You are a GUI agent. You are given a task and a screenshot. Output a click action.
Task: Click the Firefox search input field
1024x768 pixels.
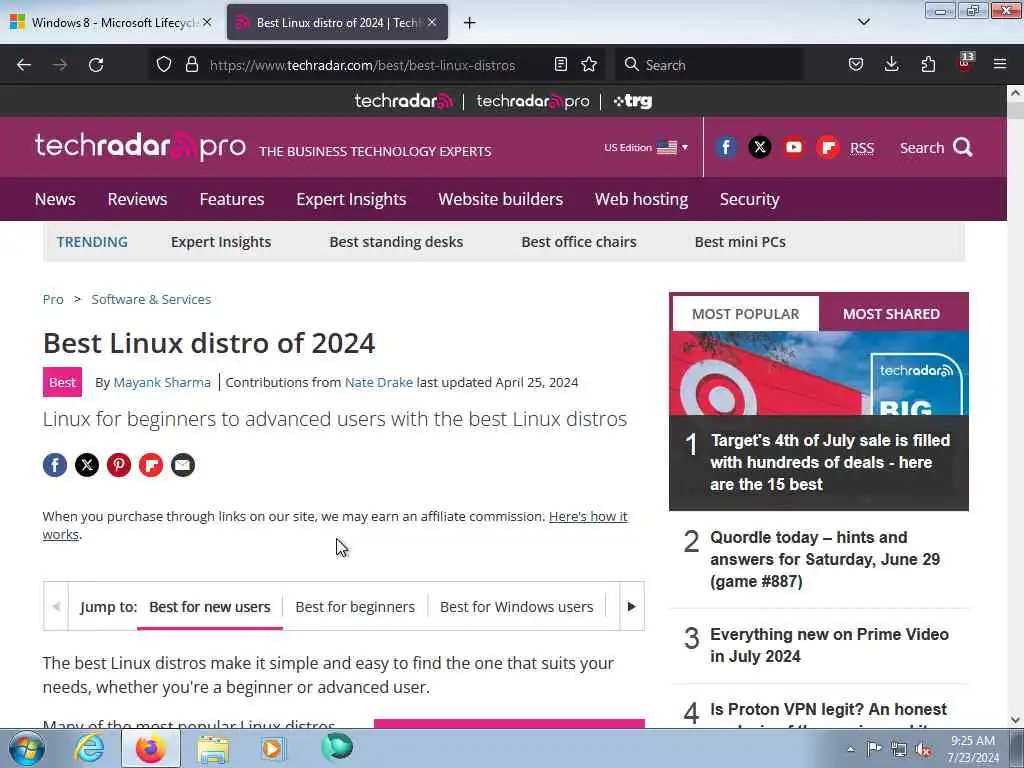click(709, 65)
